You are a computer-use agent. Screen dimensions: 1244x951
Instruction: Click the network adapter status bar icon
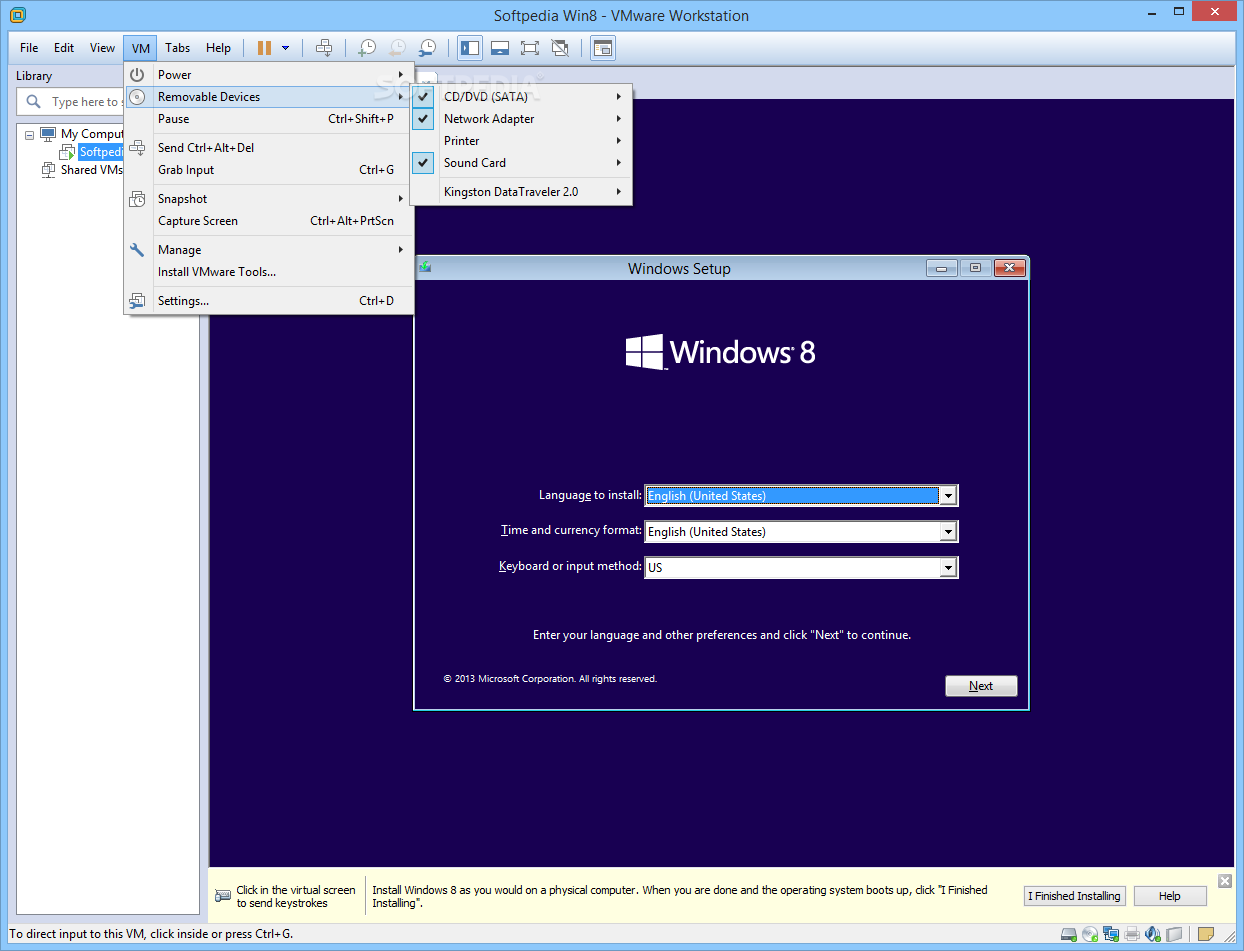(1111, 935)
